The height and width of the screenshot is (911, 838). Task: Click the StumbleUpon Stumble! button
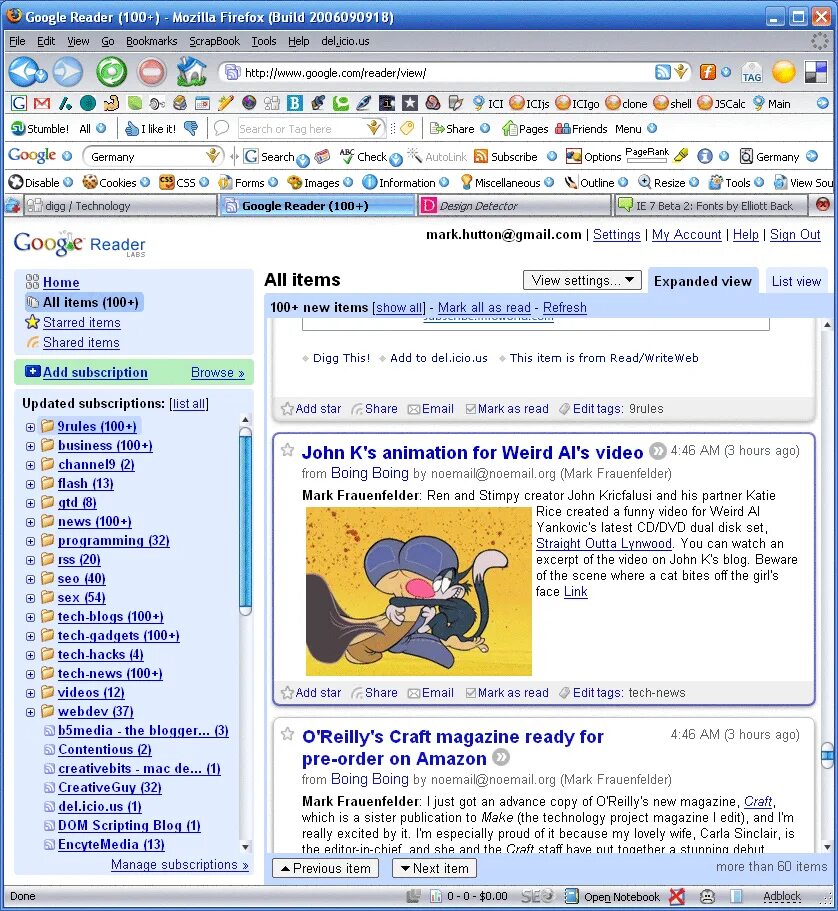click(41, 128)
